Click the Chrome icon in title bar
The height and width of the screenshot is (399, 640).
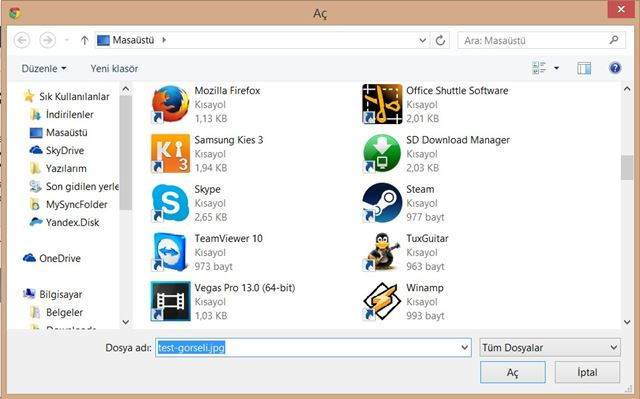click(x=15, y=13)
